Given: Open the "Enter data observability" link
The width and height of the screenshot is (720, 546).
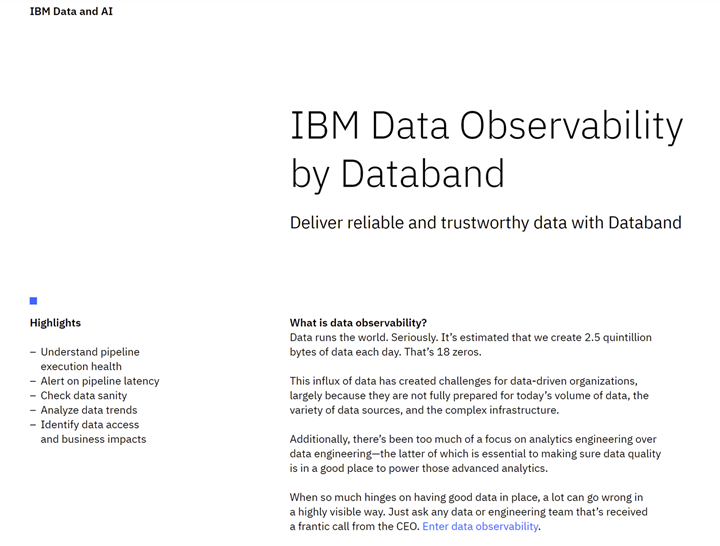Looking at the screenshot, I should pos(480,526).
